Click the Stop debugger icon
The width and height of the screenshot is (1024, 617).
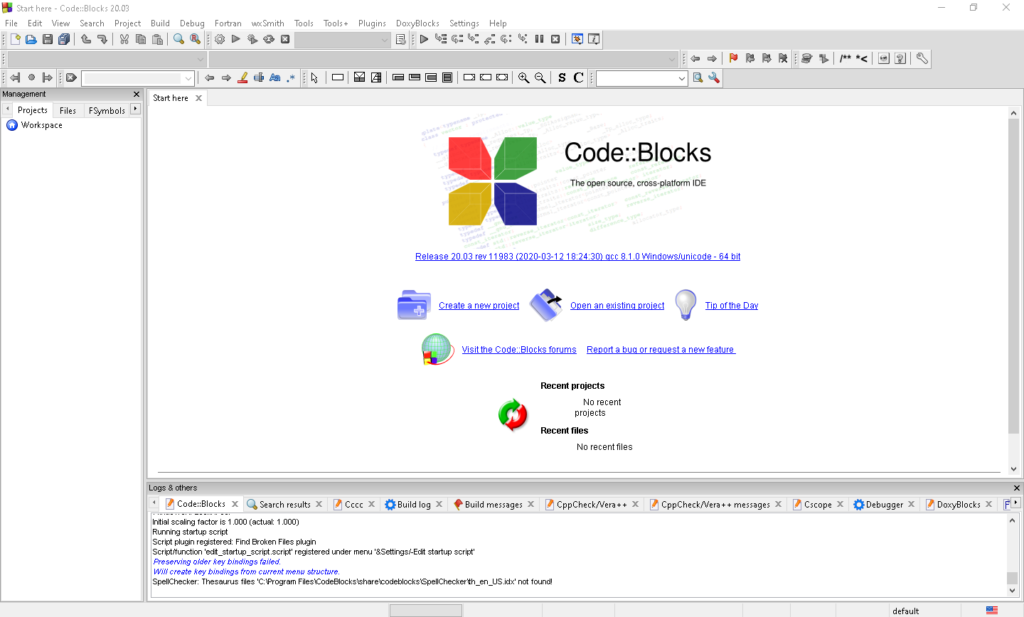pyautogui.click(x=555, y=39)
